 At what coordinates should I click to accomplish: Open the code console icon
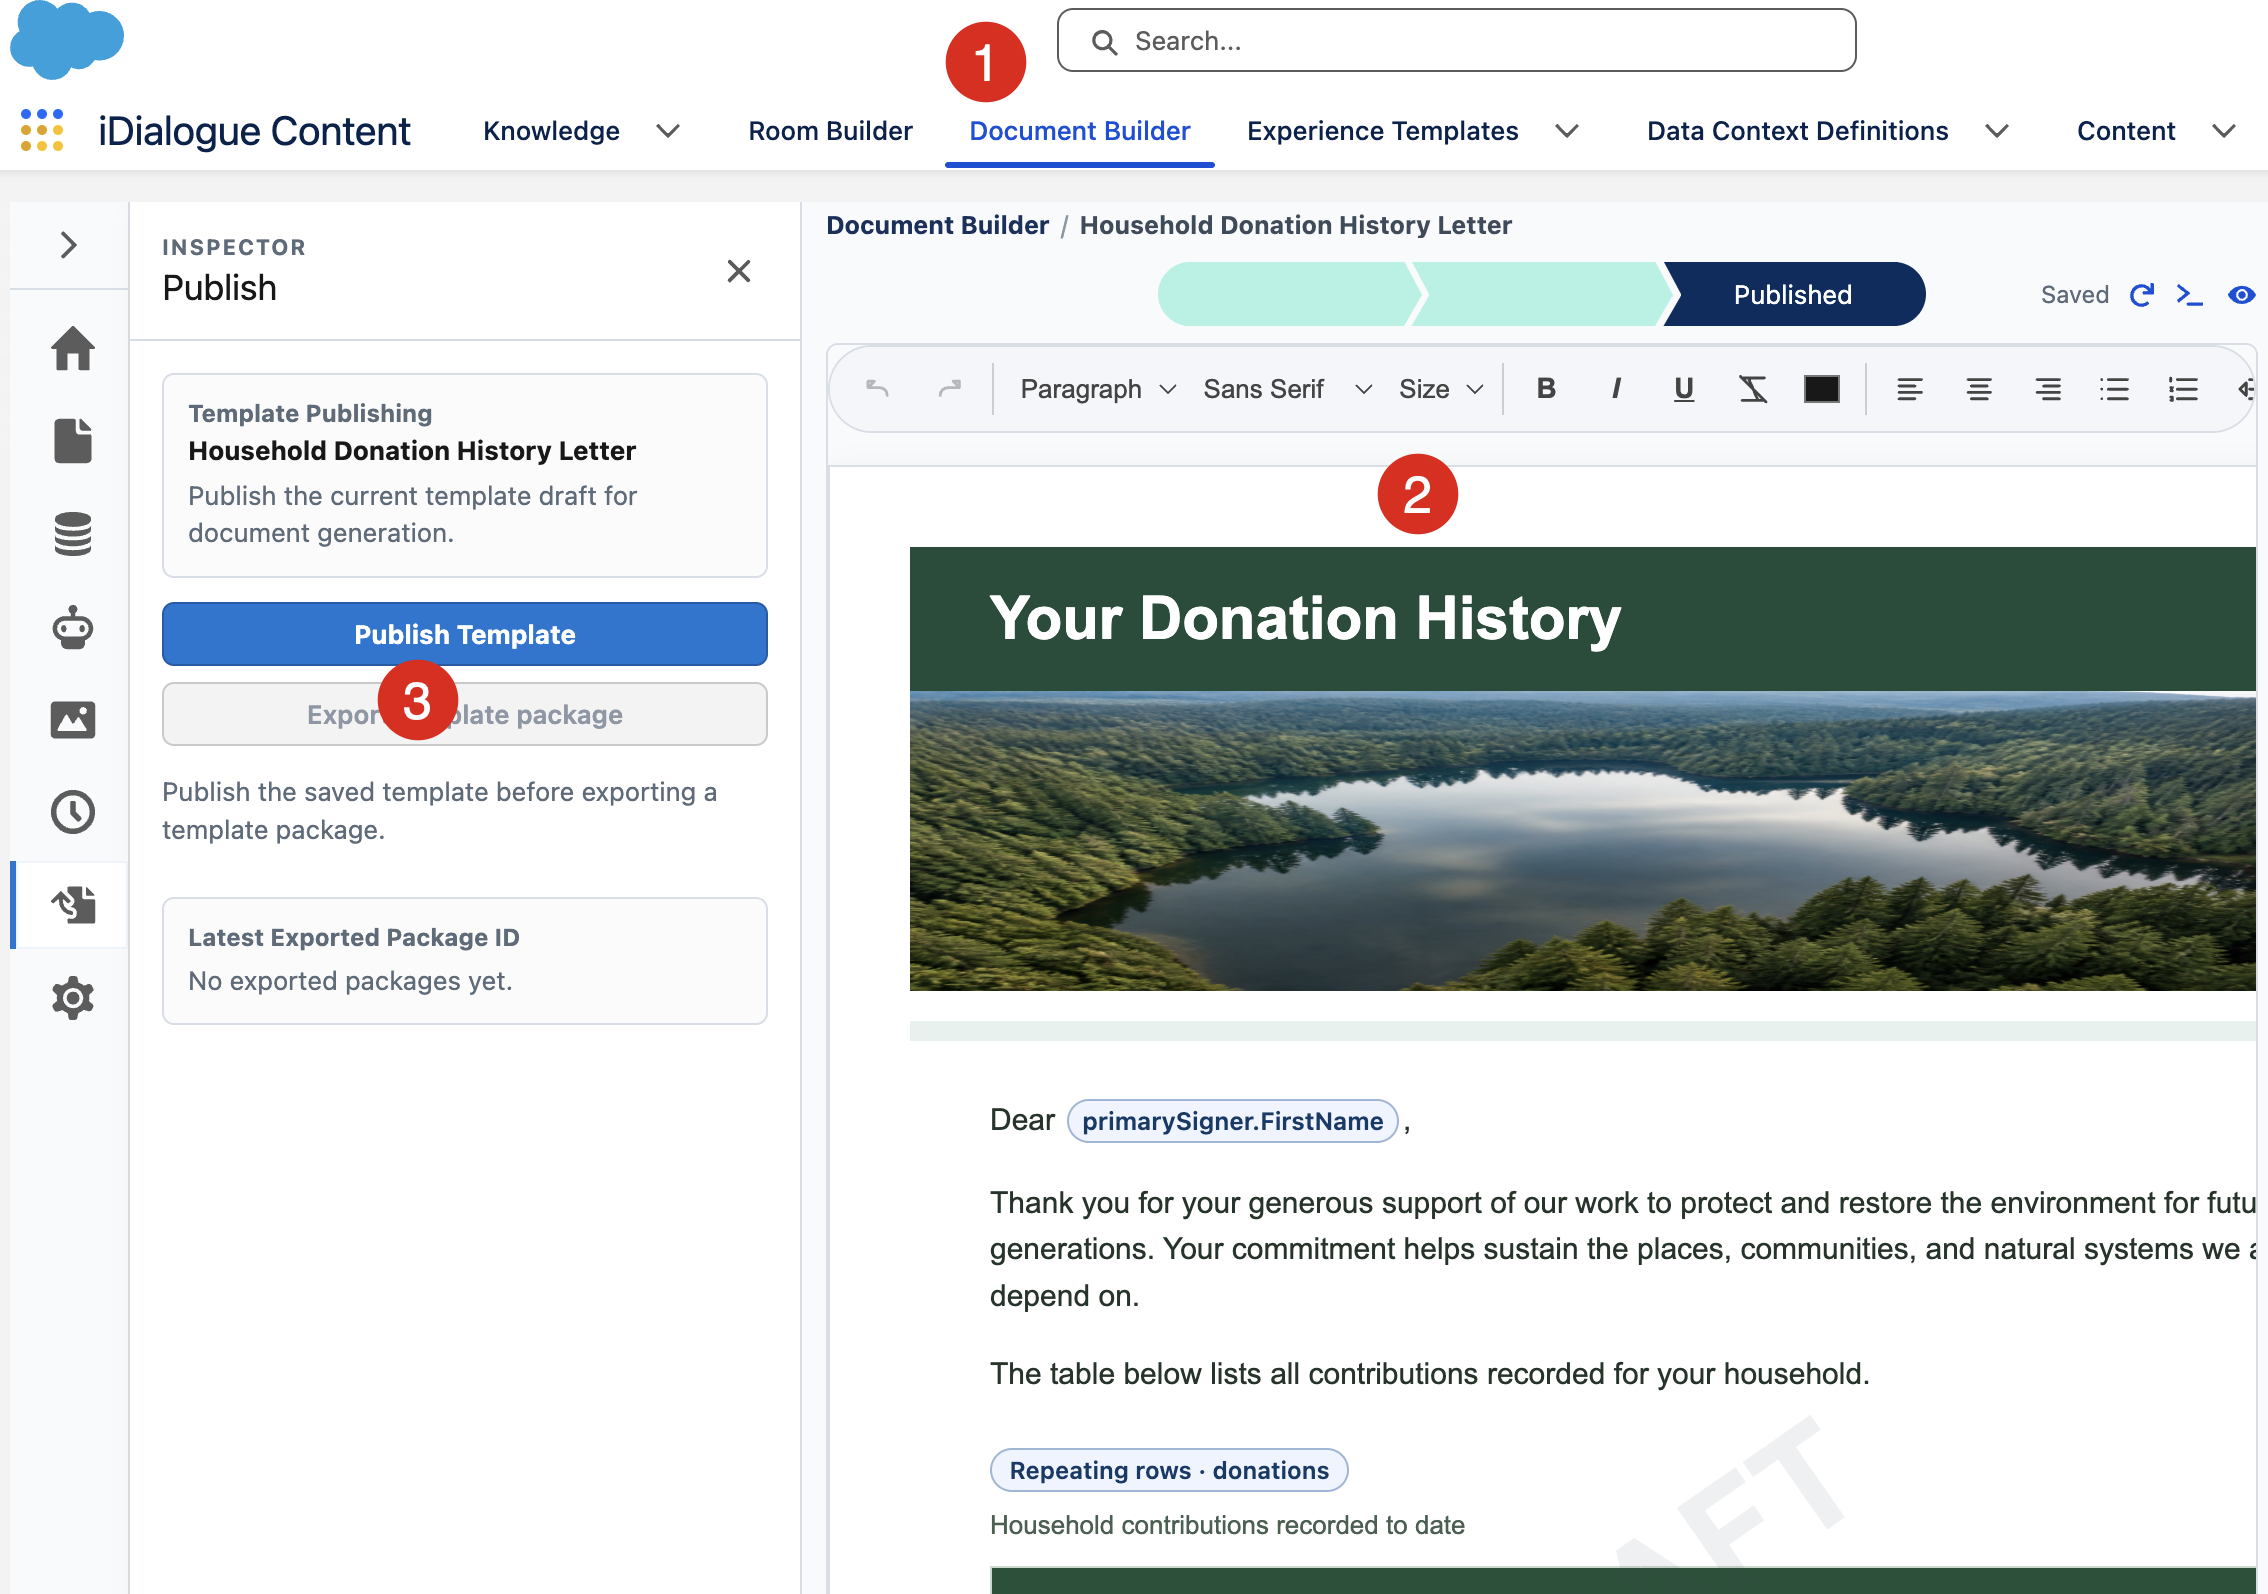click(x=2190, y=295)
